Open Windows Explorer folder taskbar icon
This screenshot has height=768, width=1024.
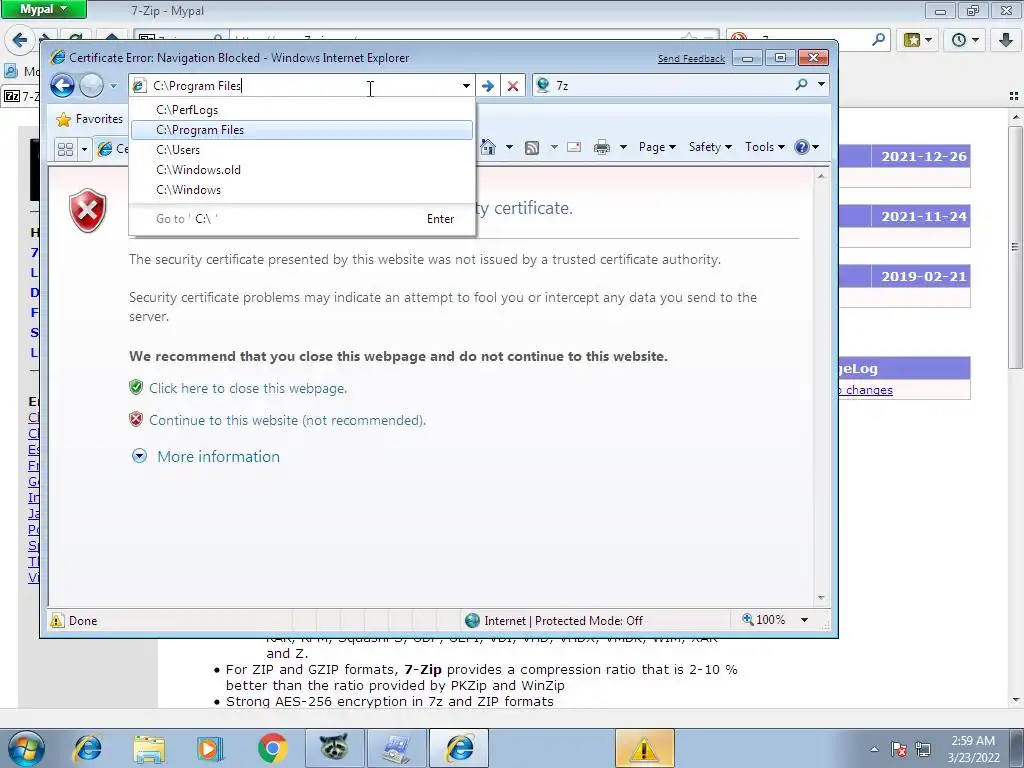click(x=149, y=748)
